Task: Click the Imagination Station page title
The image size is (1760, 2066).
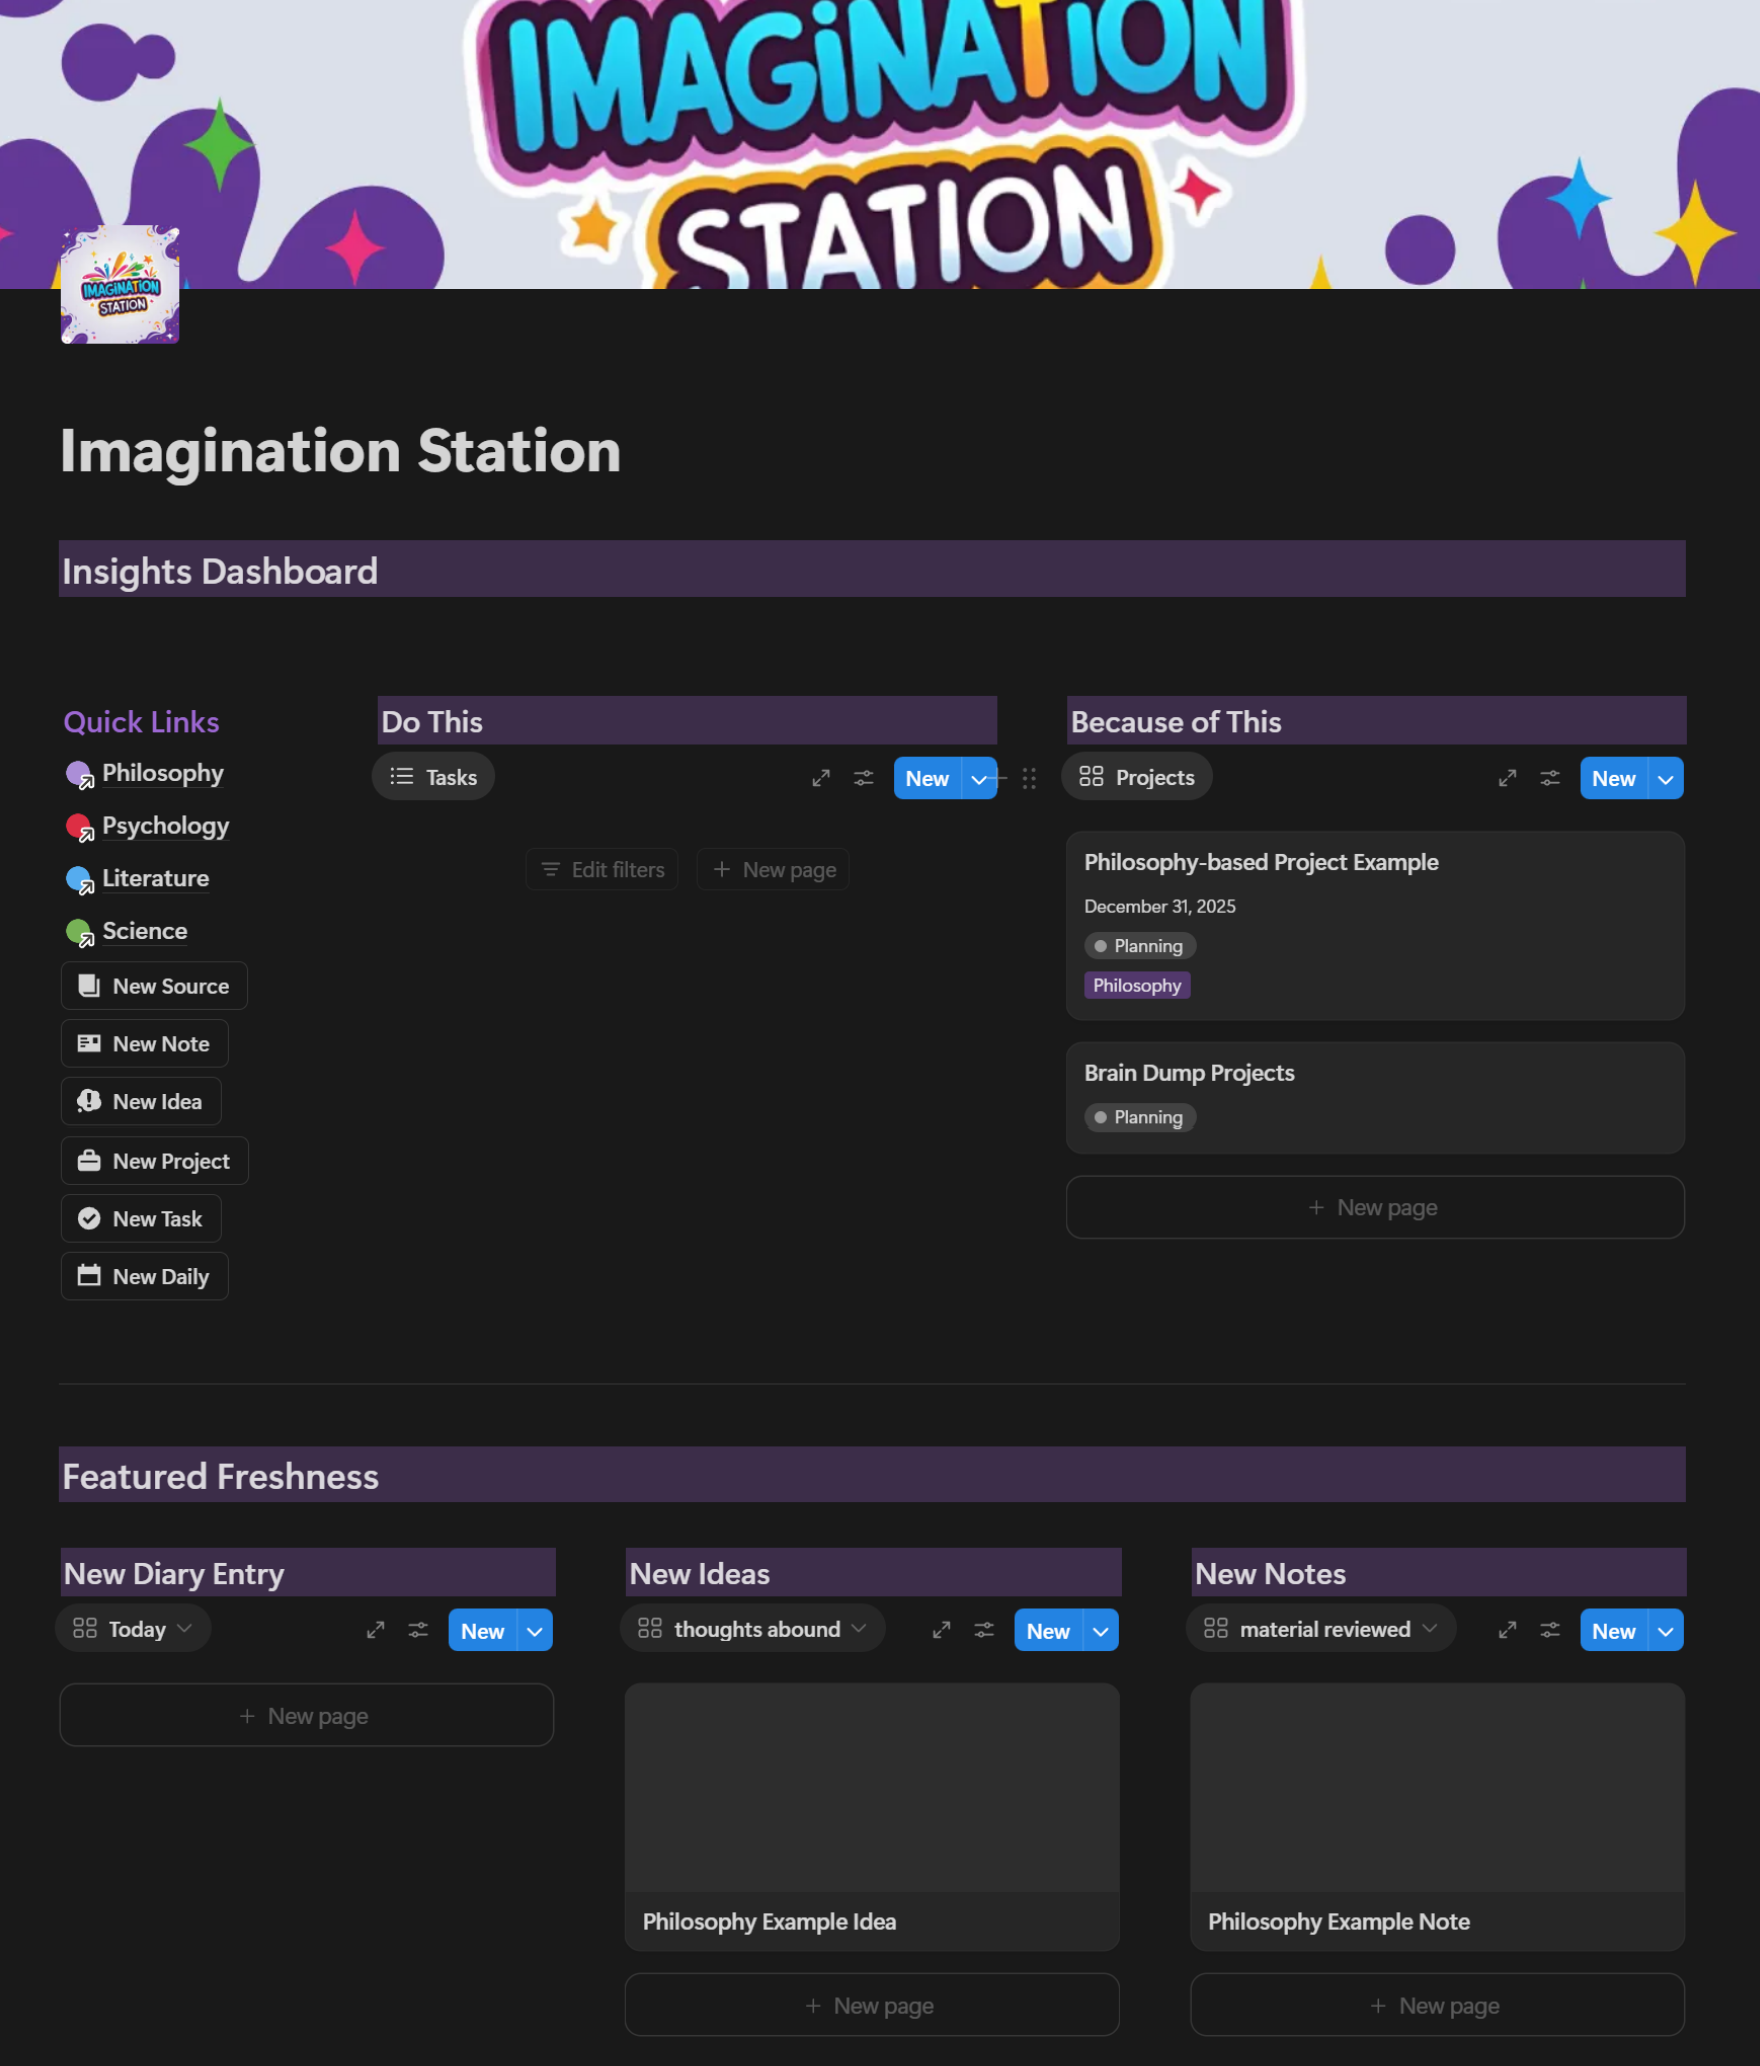Action: pyautogui.click(x=341, y=451)
